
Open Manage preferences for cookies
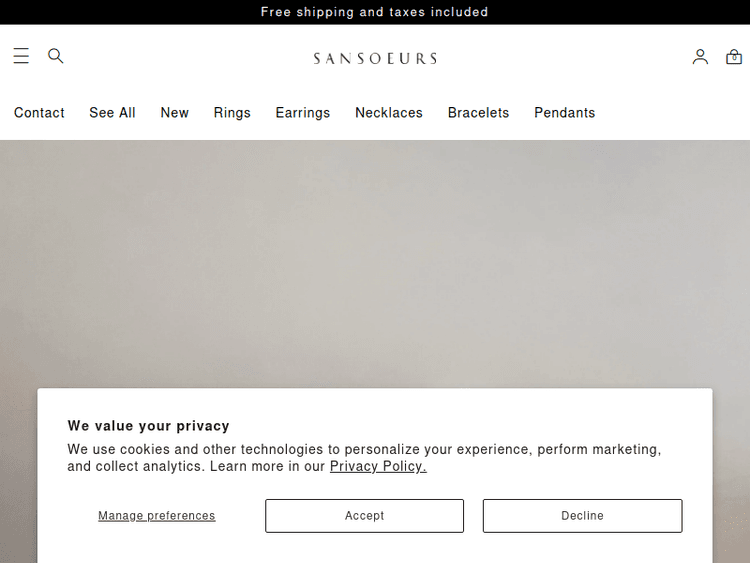point(156,516)
